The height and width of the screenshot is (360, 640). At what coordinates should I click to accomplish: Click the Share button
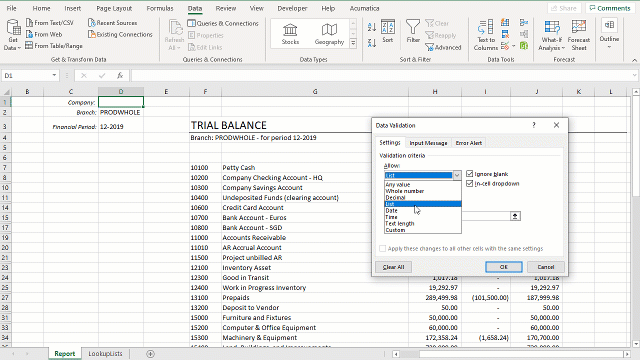tap(564, 8)
